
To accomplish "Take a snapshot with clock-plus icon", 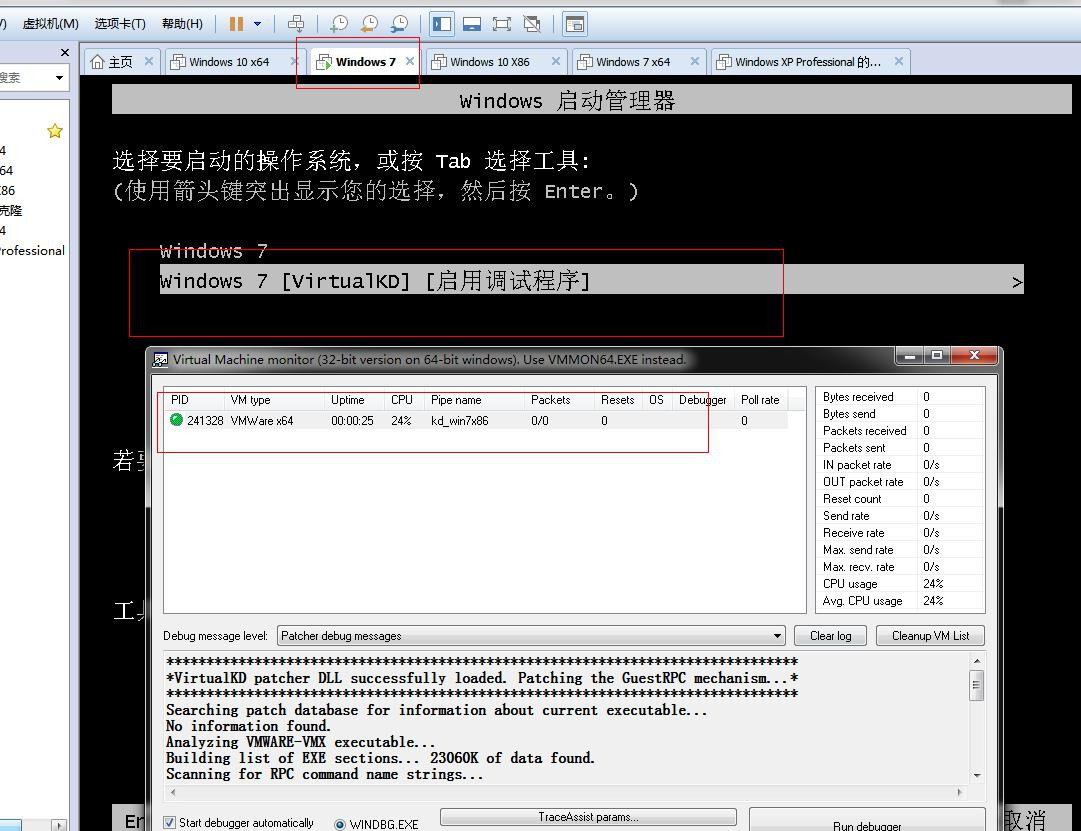I will (339, 23).
